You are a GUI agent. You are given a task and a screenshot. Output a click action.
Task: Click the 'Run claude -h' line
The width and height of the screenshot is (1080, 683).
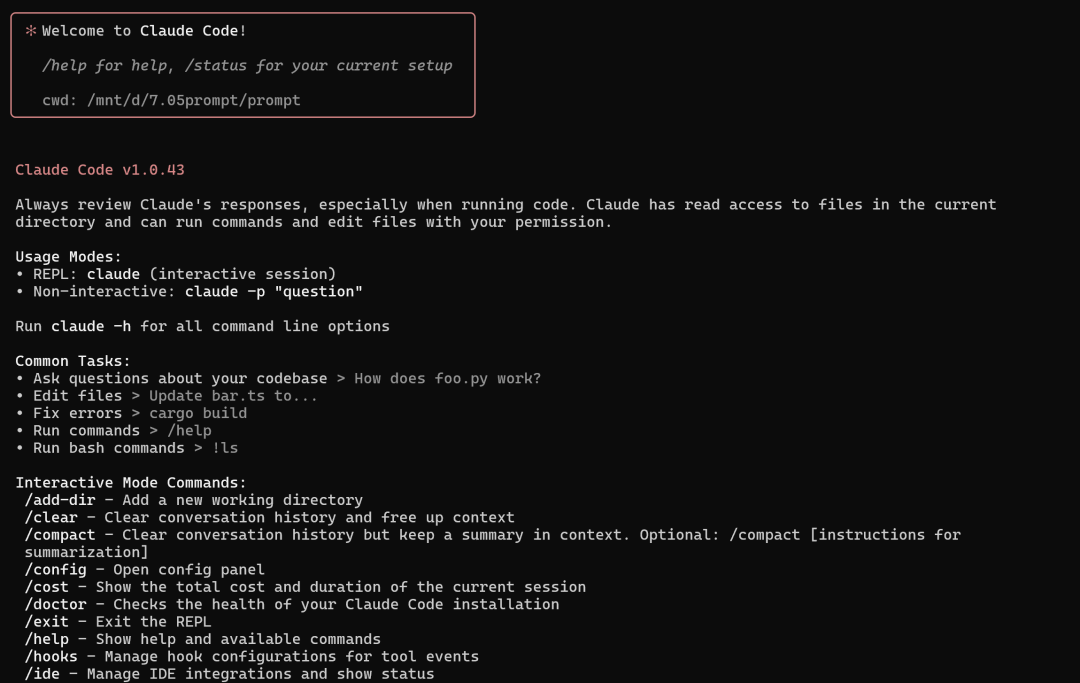(x=202, y=326)
